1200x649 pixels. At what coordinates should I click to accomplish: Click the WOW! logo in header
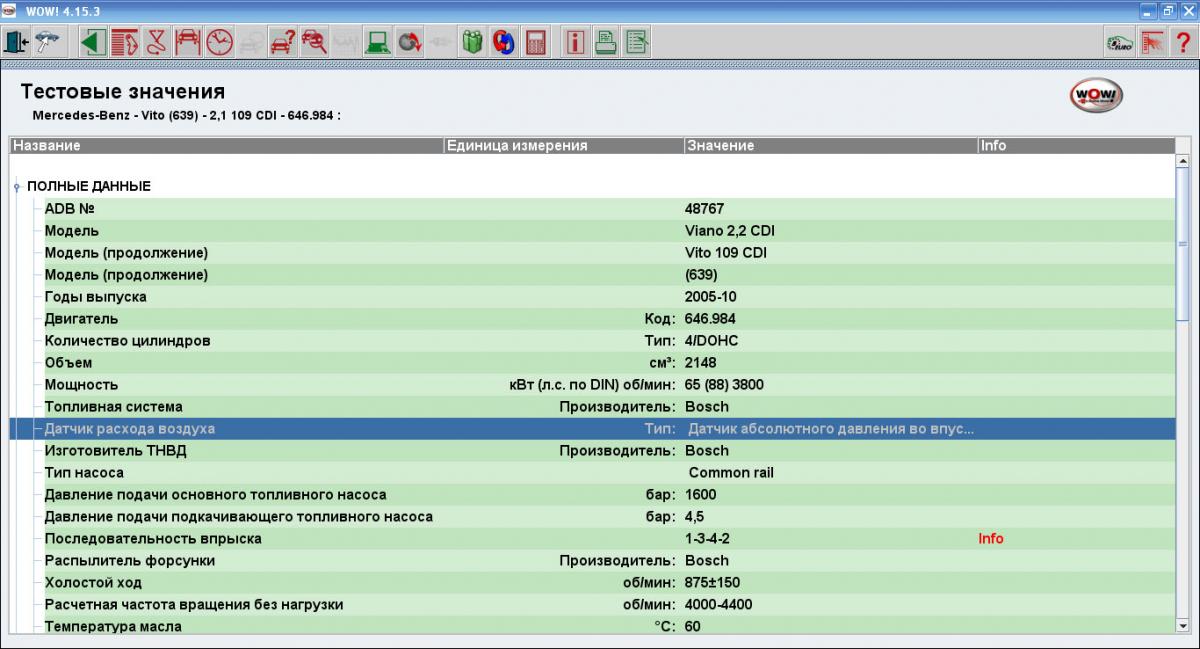pos(1097,96)
